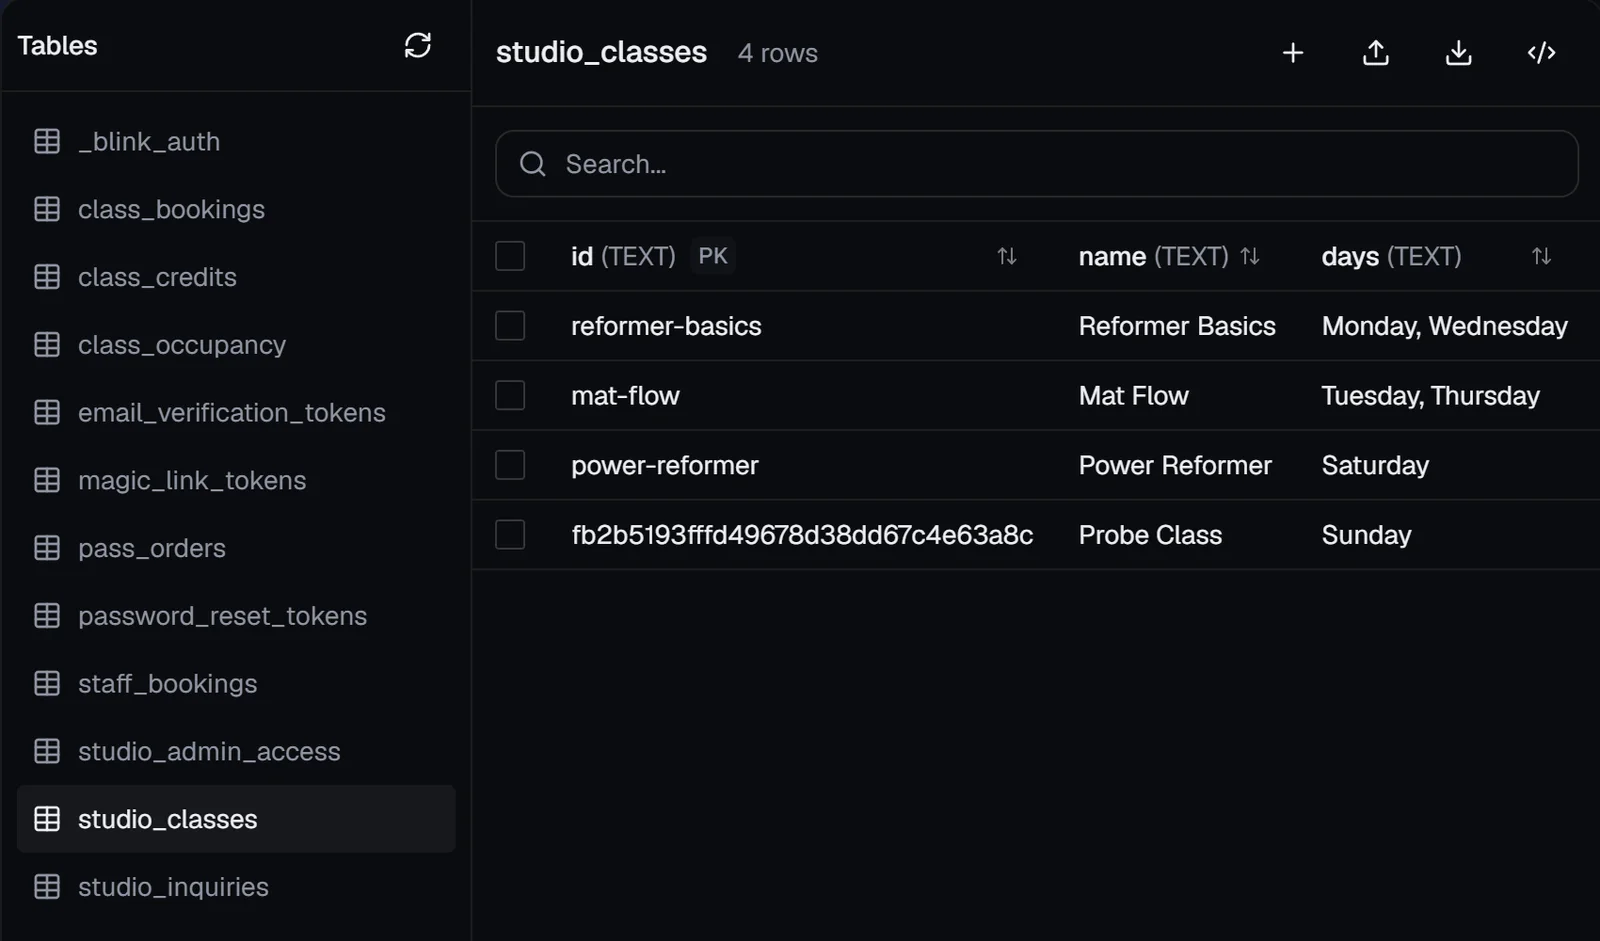The width and height of the screenshot is (1600, 941).
Task: Click the table icon beside staff_bookings
Action: point(47,683)
